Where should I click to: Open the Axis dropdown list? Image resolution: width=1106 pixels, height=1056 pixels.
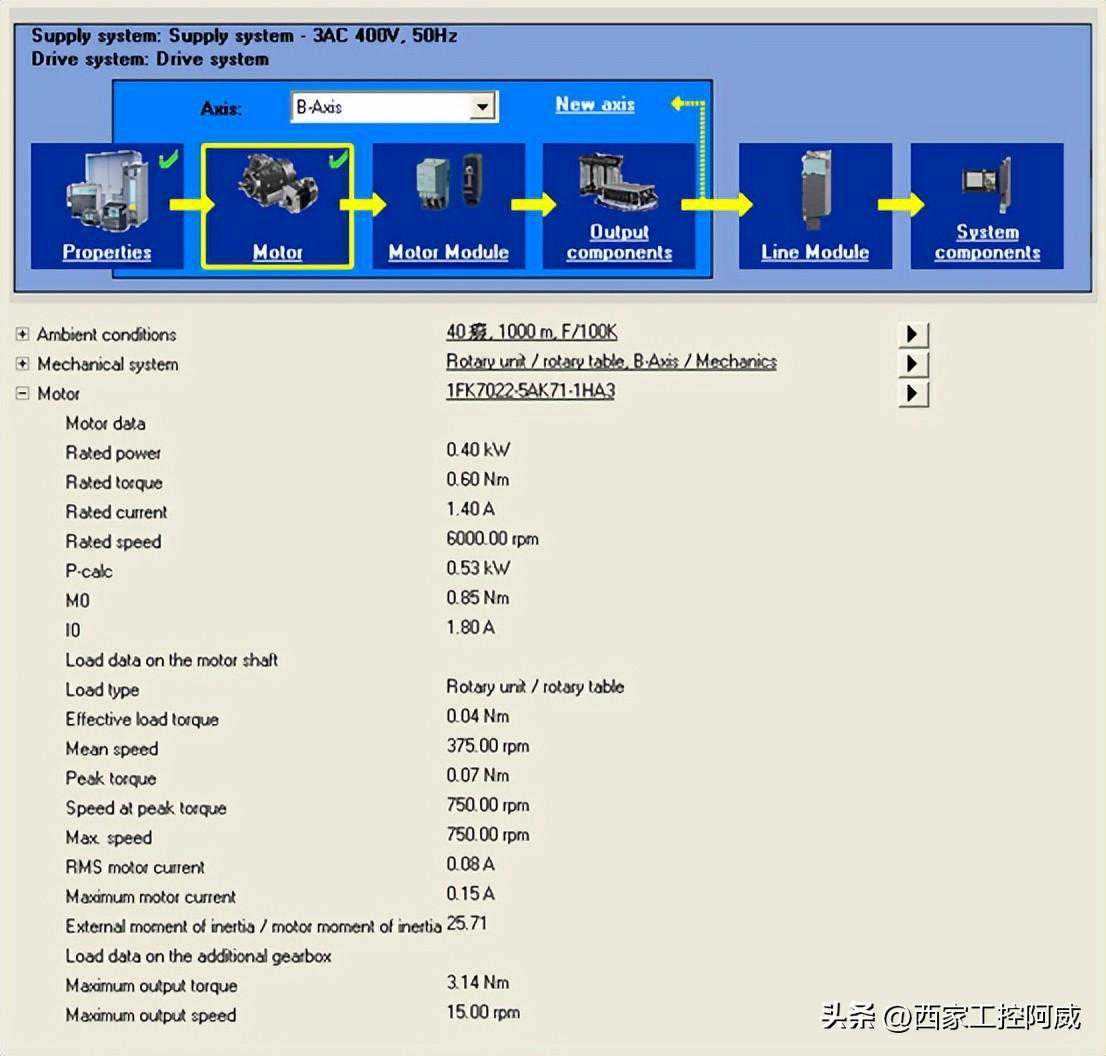click(x=483, y=107)
